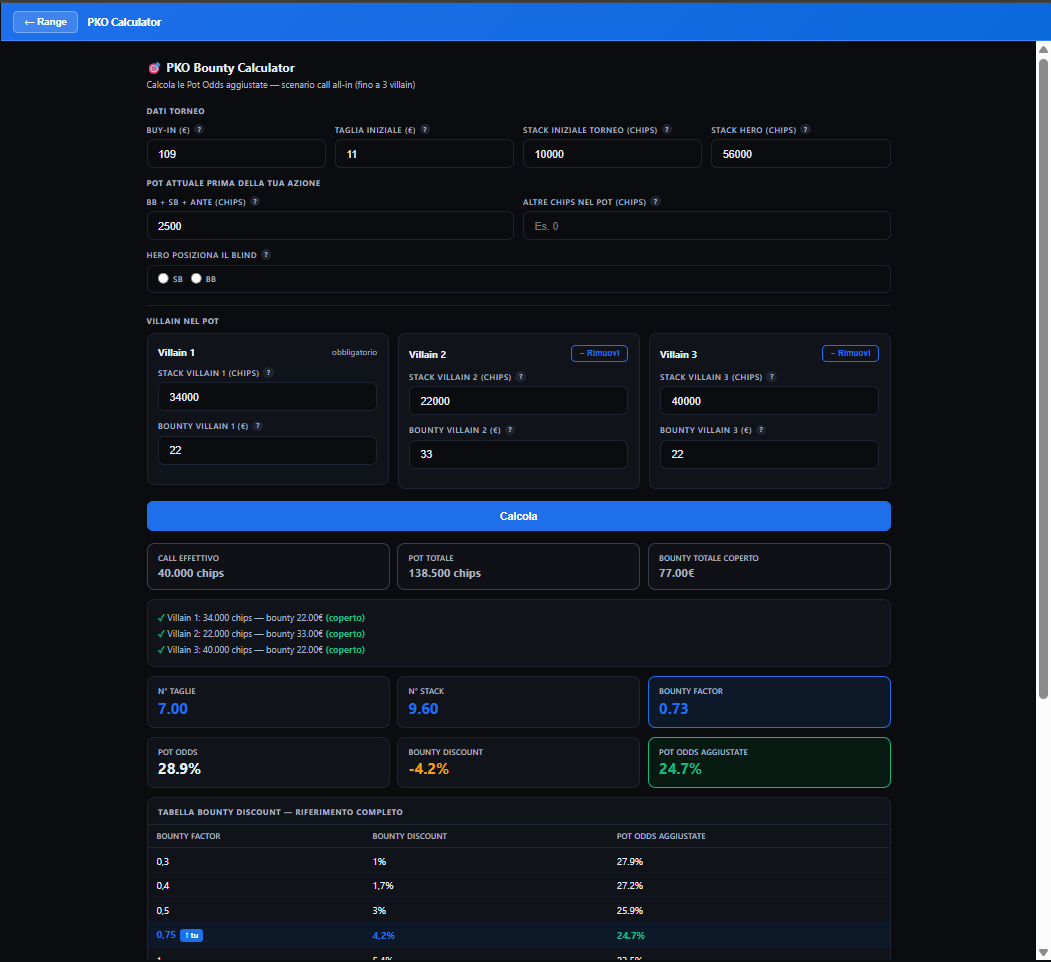
Task: Click the Pot Totale 138.500 chips value
Action: pos(445,573)
